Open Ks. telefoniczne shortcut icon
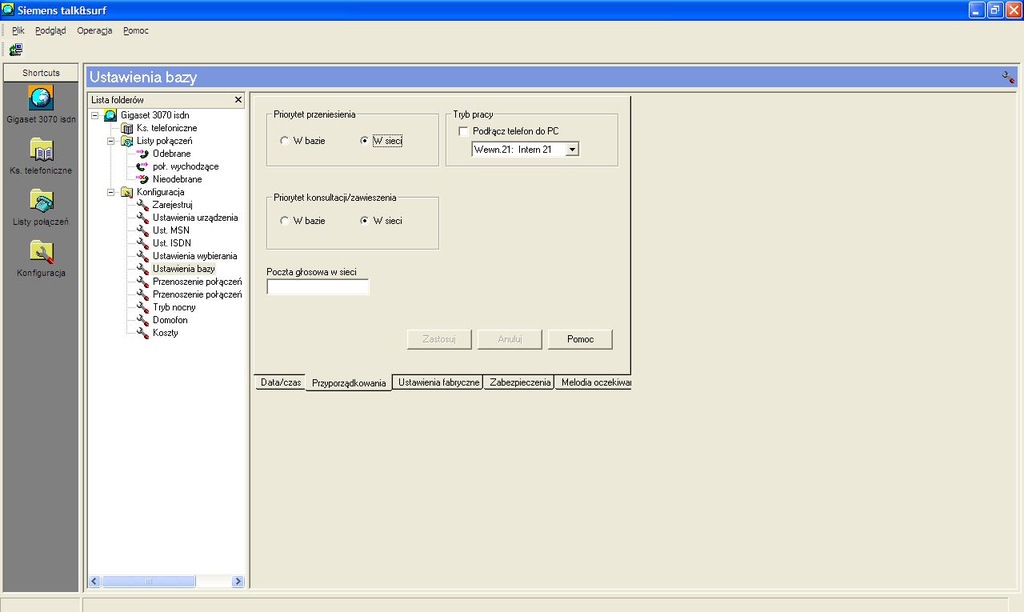1024x612 pixels. (x=41, y=150)
